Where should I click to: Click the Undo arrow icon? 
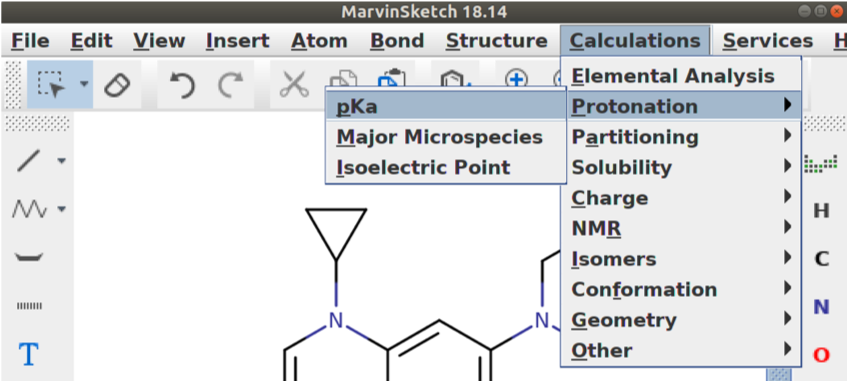point(182,85)
